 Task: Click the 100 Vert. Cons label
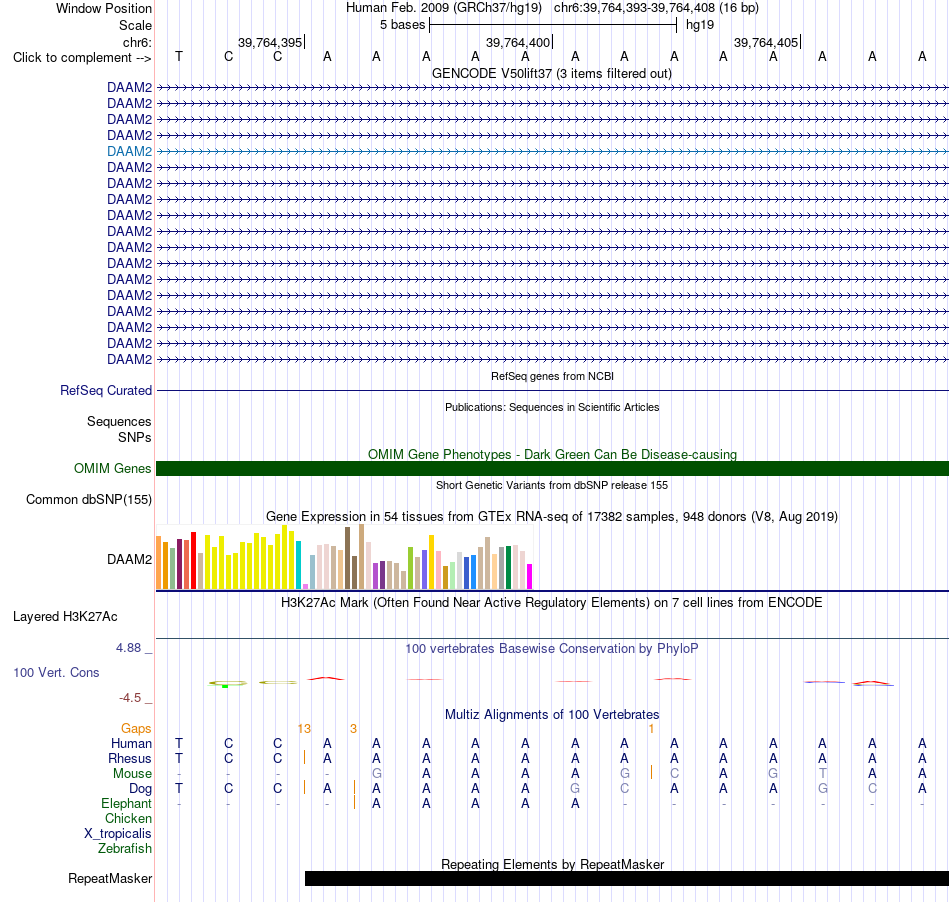click(56, 672)
